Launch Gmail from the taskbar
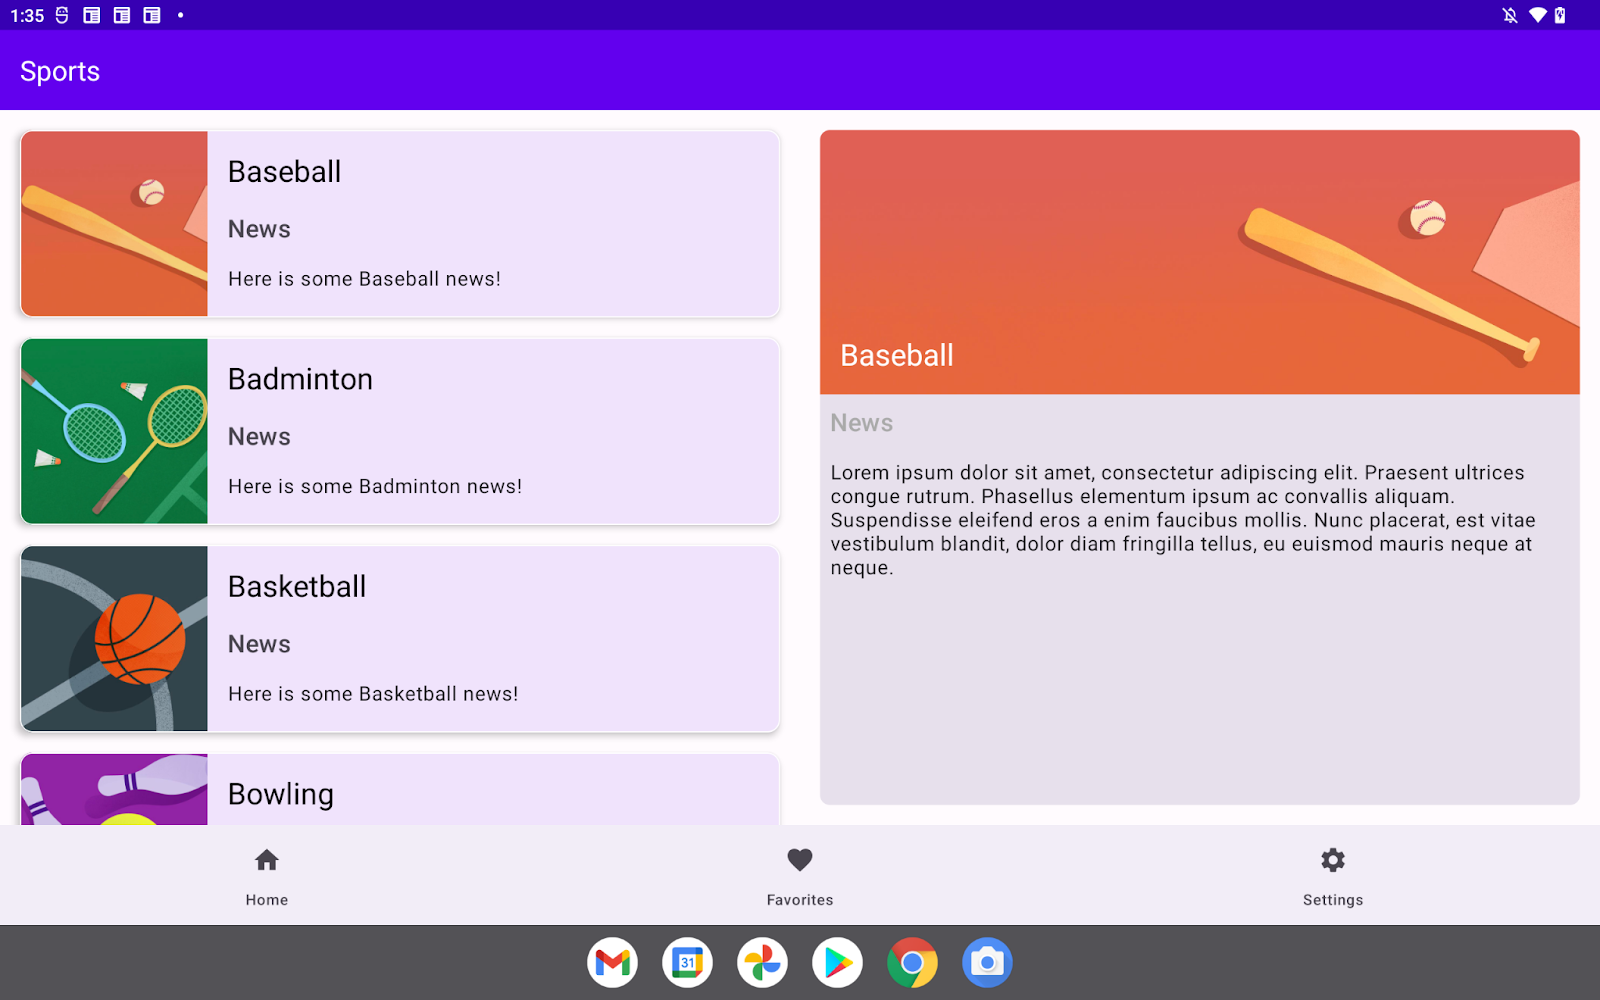This screenshot has height=1000, width=1600. pos(612,962)
